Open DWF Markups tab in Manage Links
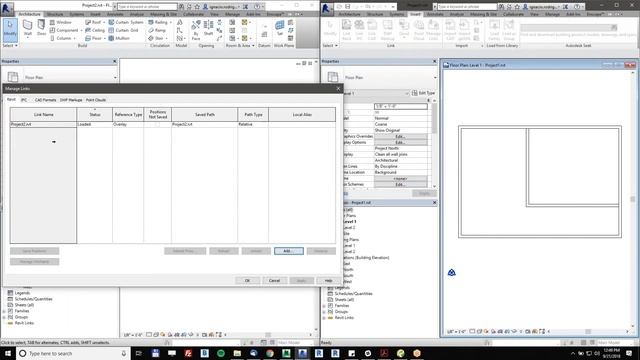 pos(71,100)
